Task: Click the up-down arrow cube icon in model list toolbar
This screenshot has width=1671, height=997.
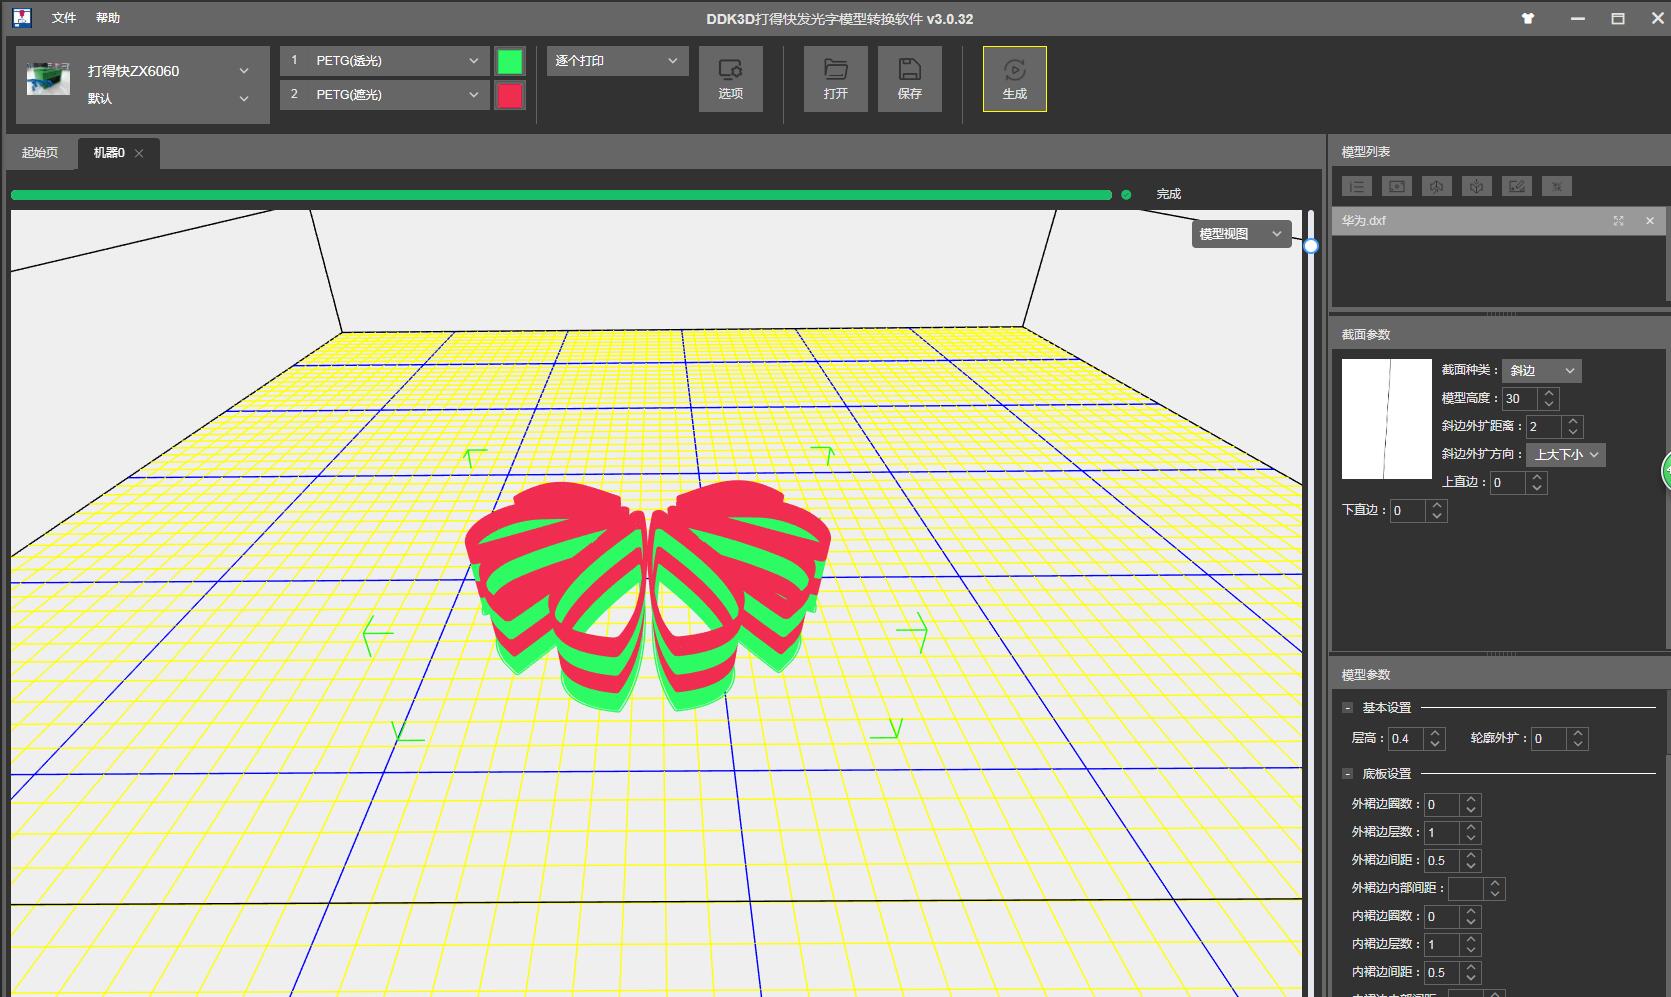Action: click(1437, 186)
